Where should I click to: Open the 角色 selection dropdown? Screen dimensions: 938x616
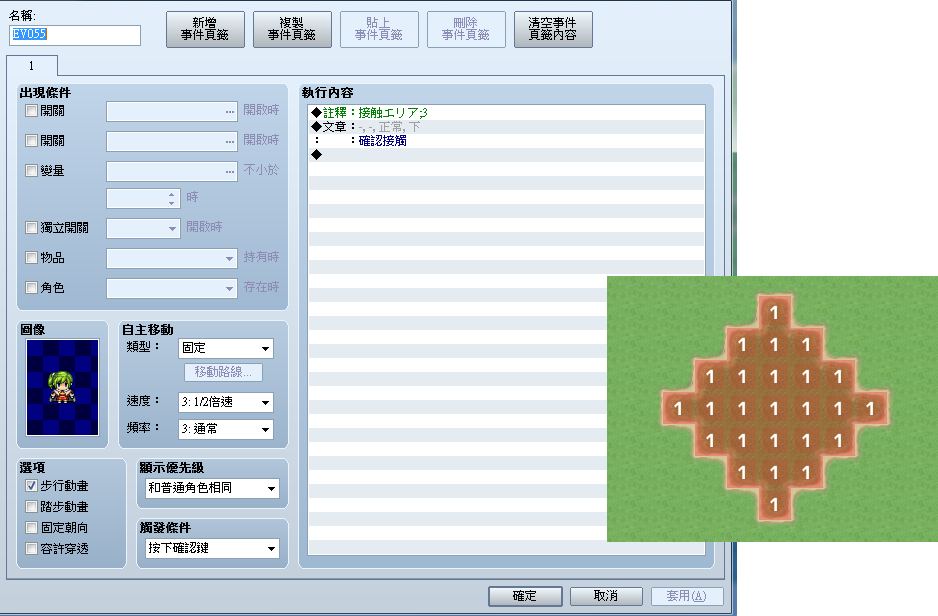[x=172, y=288]
